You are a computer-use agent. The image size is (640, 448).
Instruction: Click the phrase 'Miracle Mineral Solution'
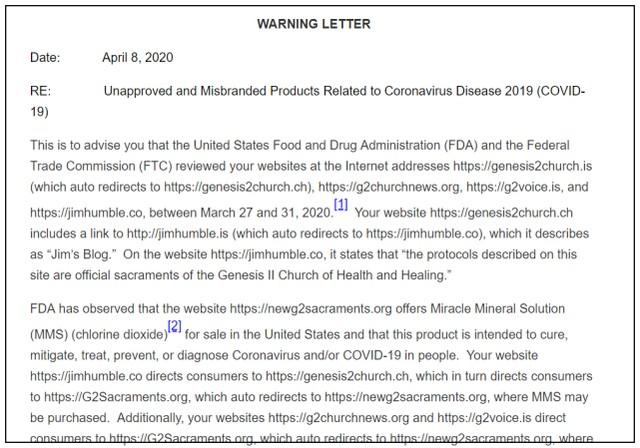[x=492, y=308]
